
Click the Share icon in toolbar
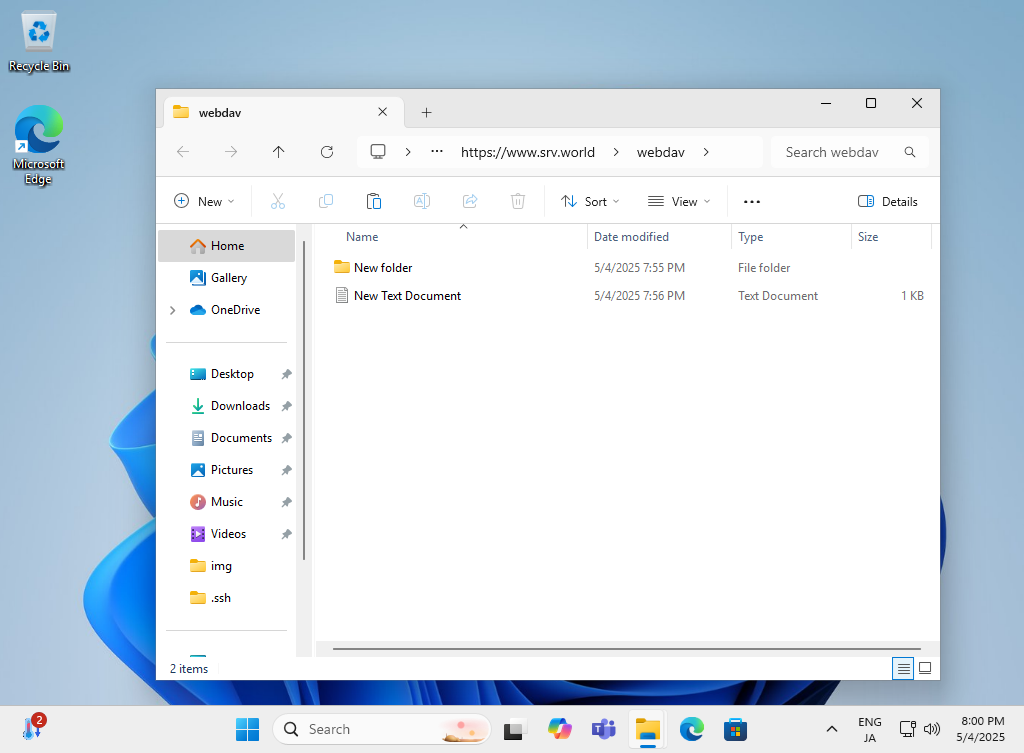470,201
